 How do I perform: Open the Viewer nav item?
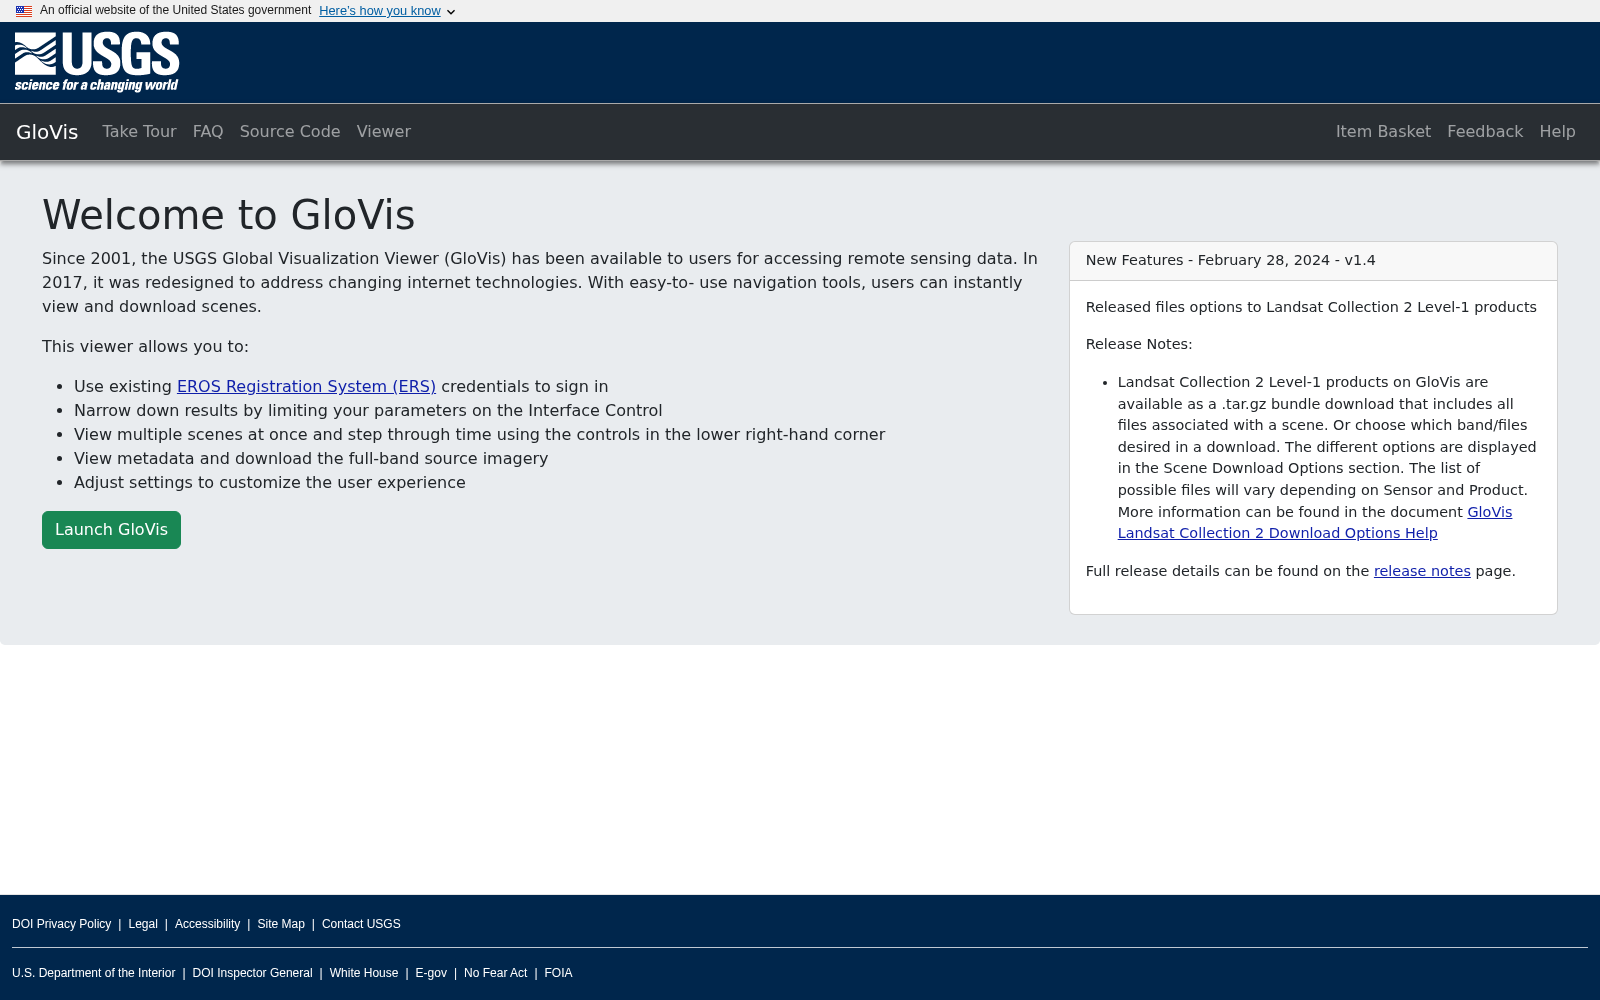[384, 132]
